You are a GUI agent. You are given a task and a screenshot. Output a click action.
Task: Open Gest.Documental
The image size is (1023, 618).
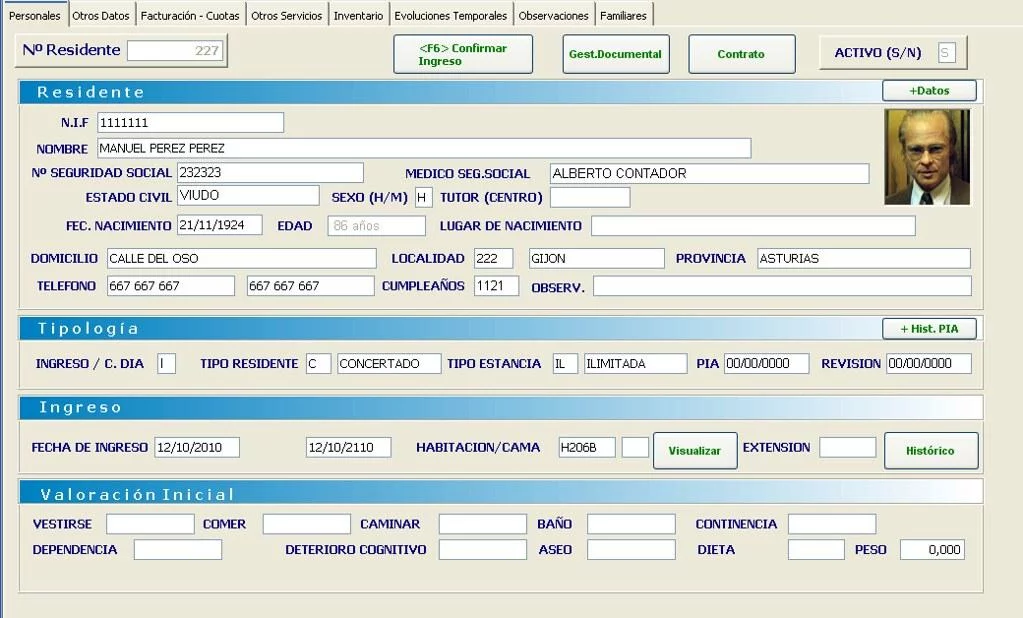(615, 54)
